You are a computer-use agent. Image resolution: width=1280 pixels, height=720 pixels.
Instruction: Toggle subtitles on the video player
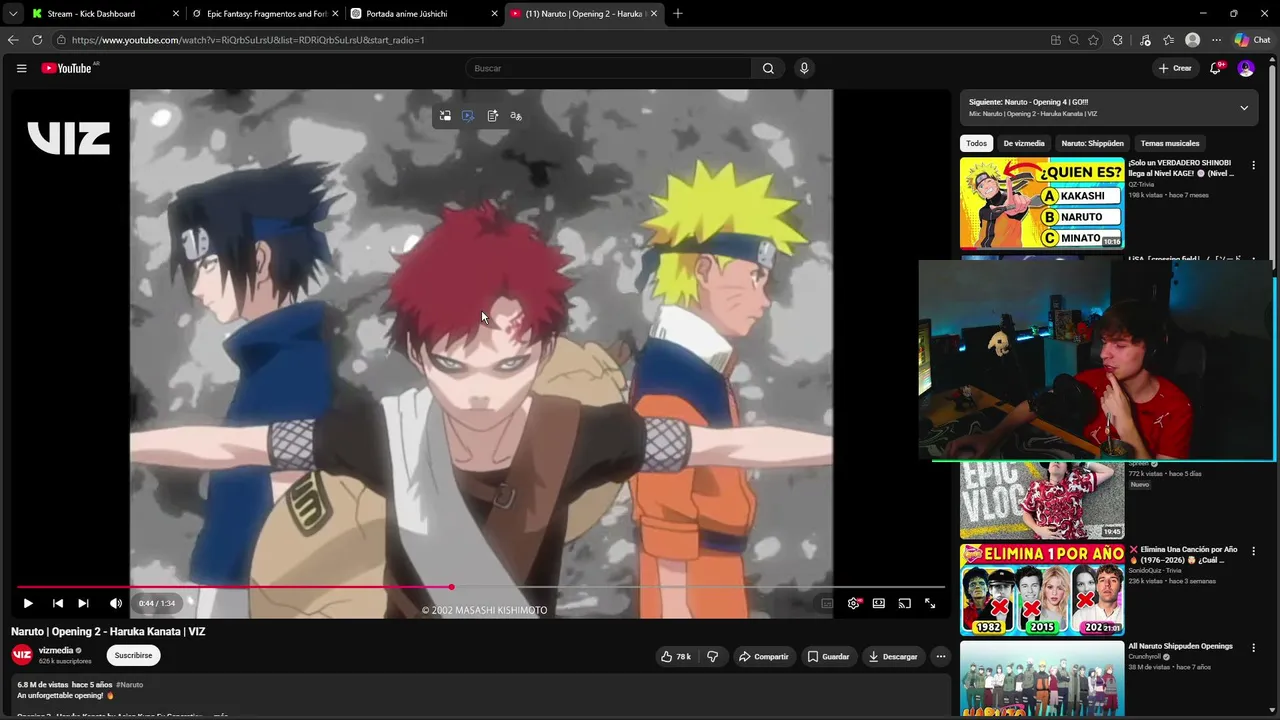[827, 603]
